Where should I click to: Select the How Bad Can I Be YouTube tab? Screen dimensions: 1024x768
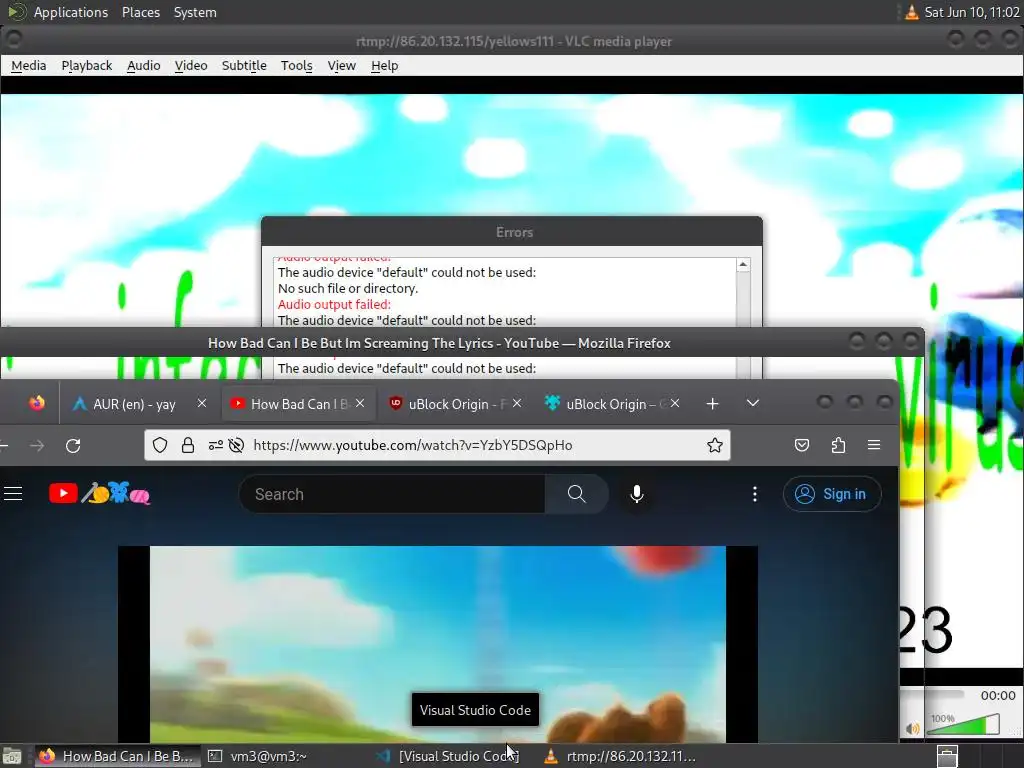coord(298,404)
